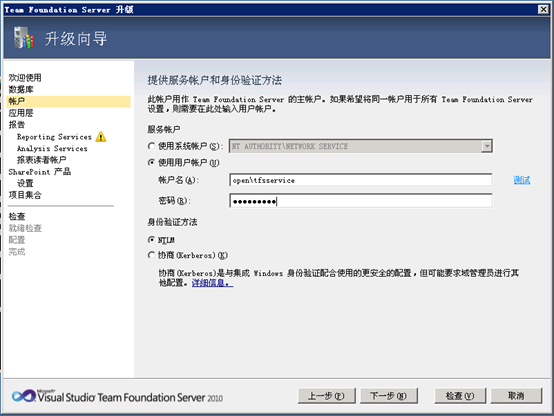Click heading 提供服务帐户和身份验证方法
This screenshot has height=416, width=554.
[214, 80]
